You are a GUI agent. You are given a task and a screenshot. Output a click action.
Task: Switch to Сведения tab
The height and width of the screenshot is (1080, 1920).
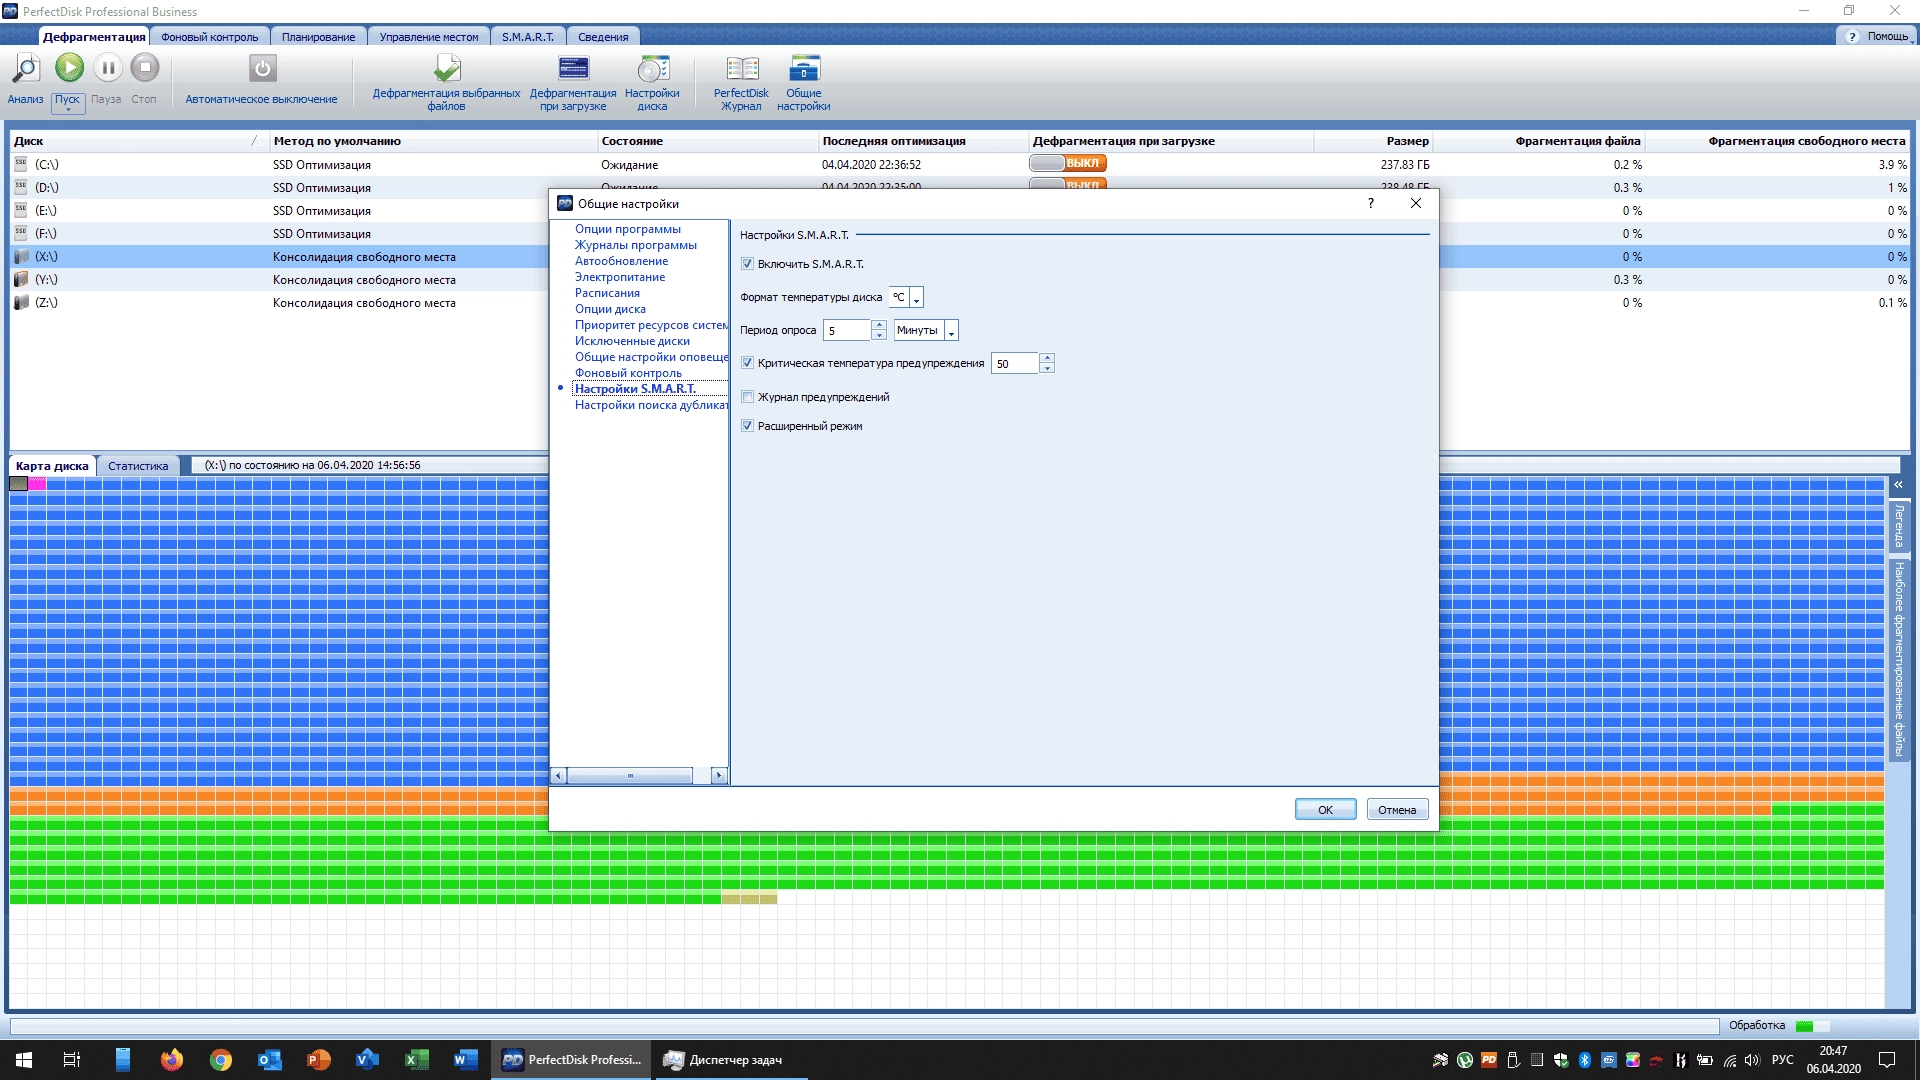tap(603, 37)
